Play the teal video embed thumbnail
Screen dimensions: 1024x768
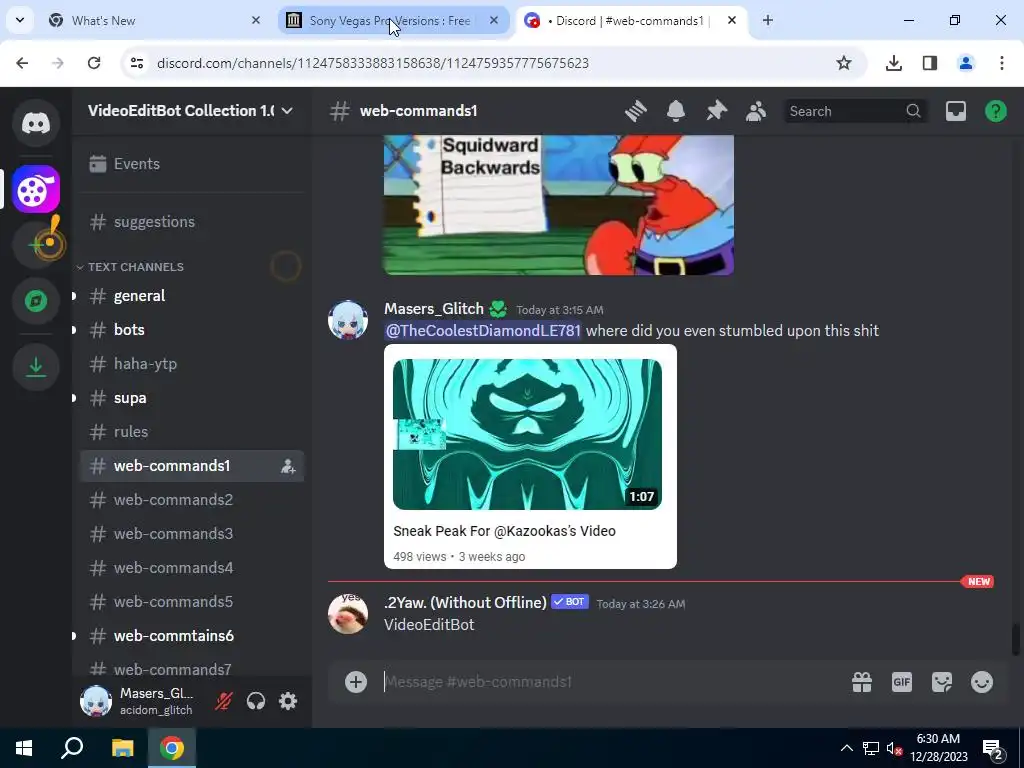click(527, 434)
